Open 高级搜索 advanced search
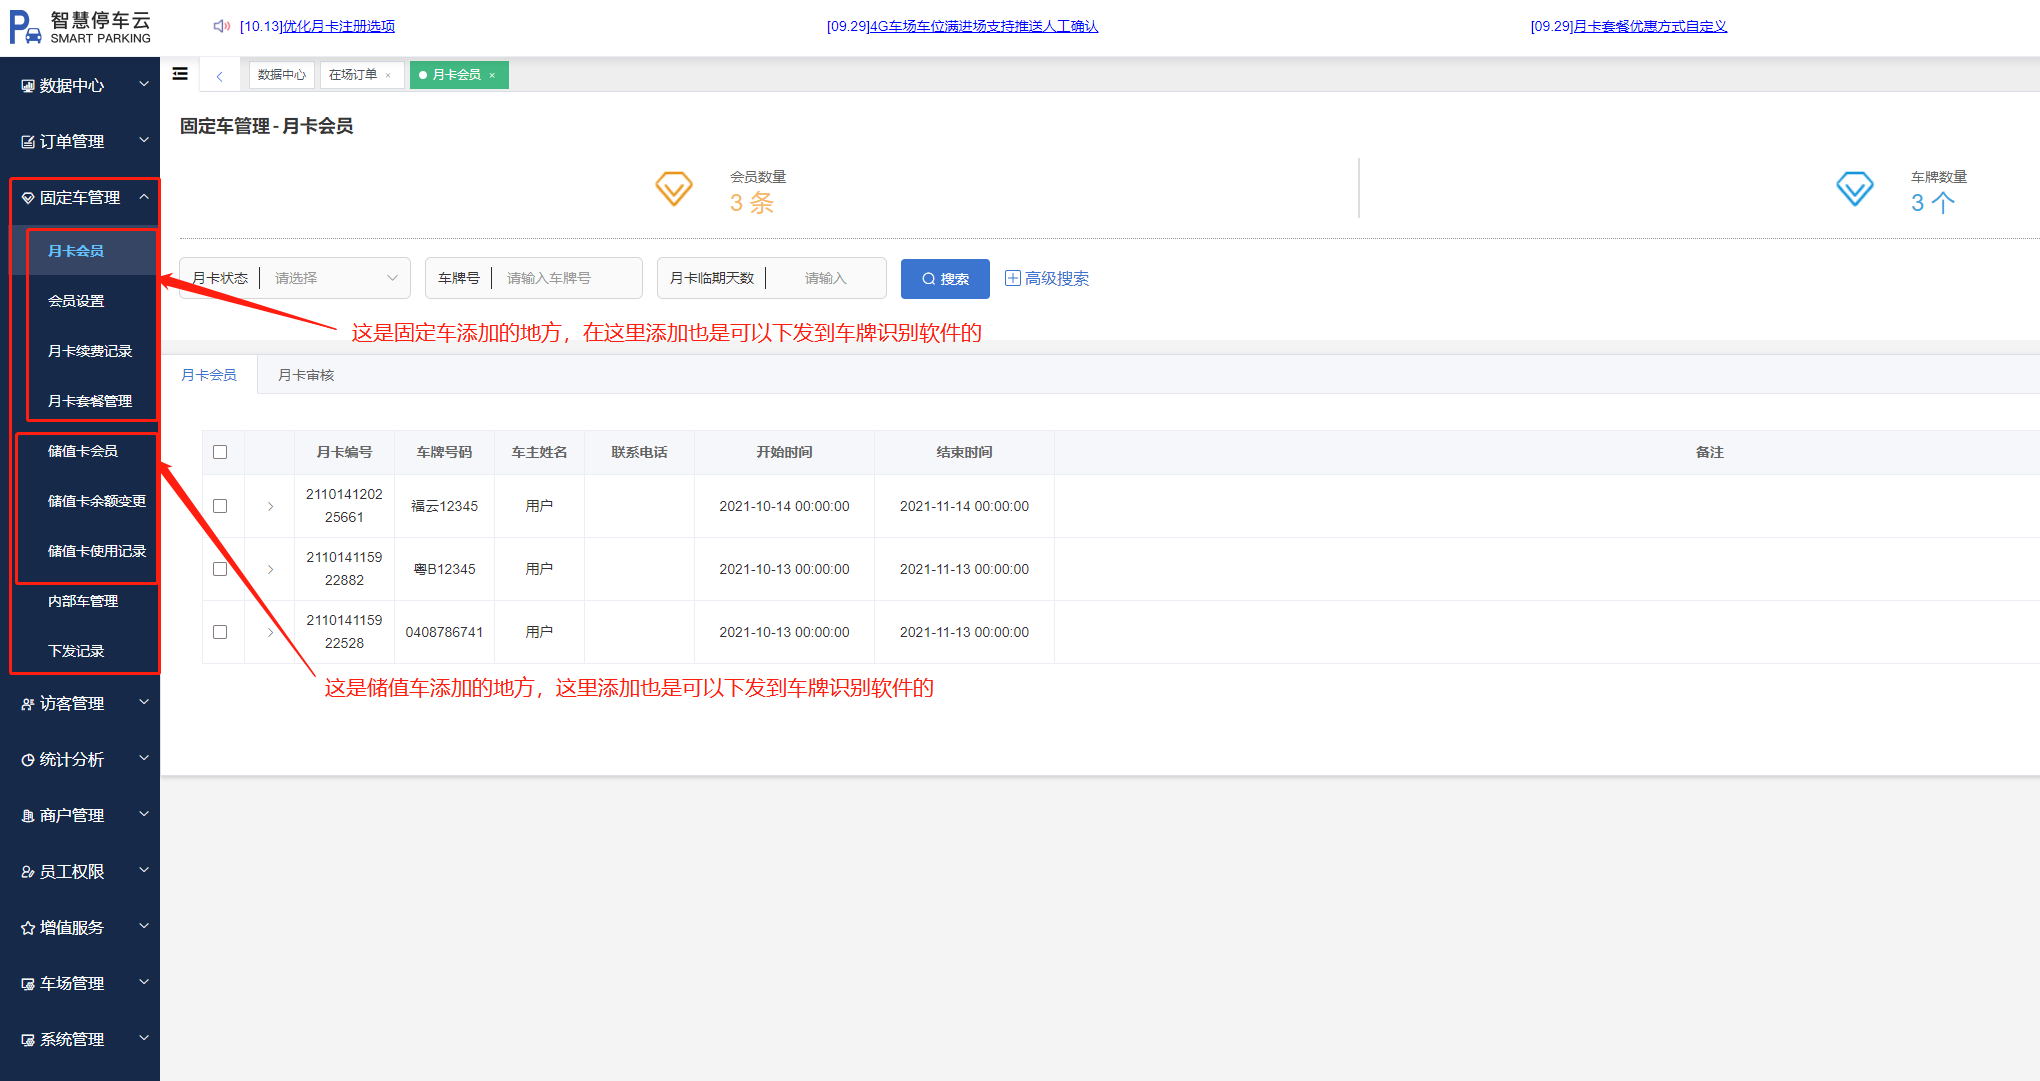 click(1047, 278)
